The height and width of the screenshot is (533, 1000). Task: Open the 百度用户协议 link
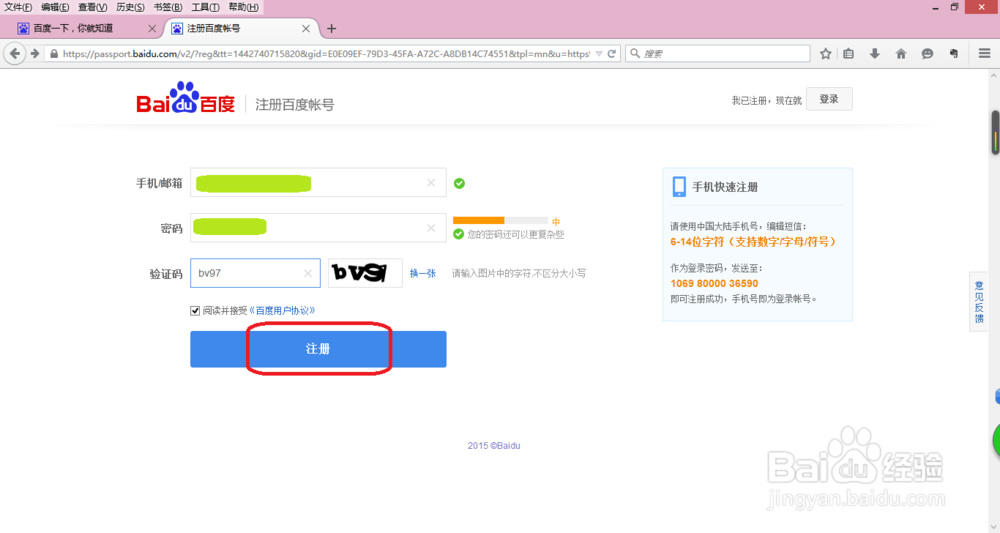click(281, 310)
